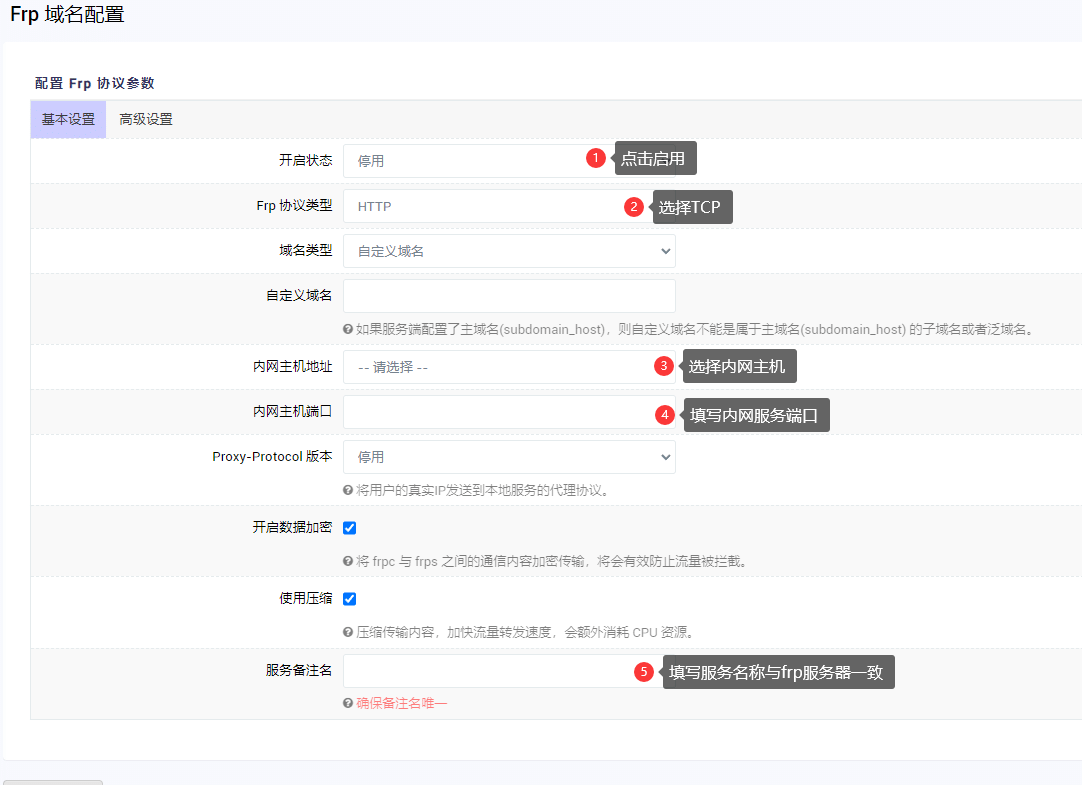Switch to the 高级设置 tab

coord(146,119)
